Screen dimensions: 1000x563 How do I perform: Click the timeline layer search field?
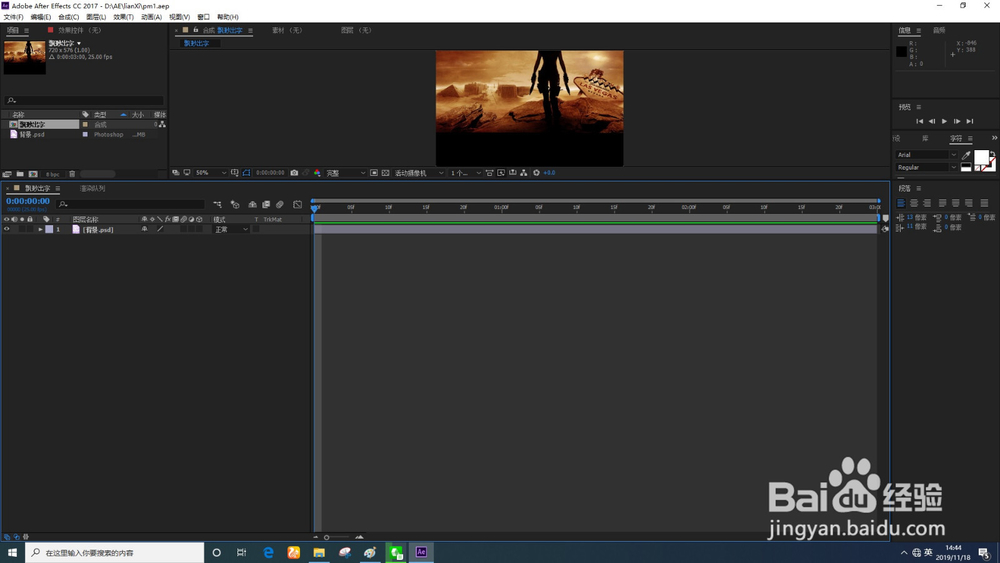(x=130, y=205)
